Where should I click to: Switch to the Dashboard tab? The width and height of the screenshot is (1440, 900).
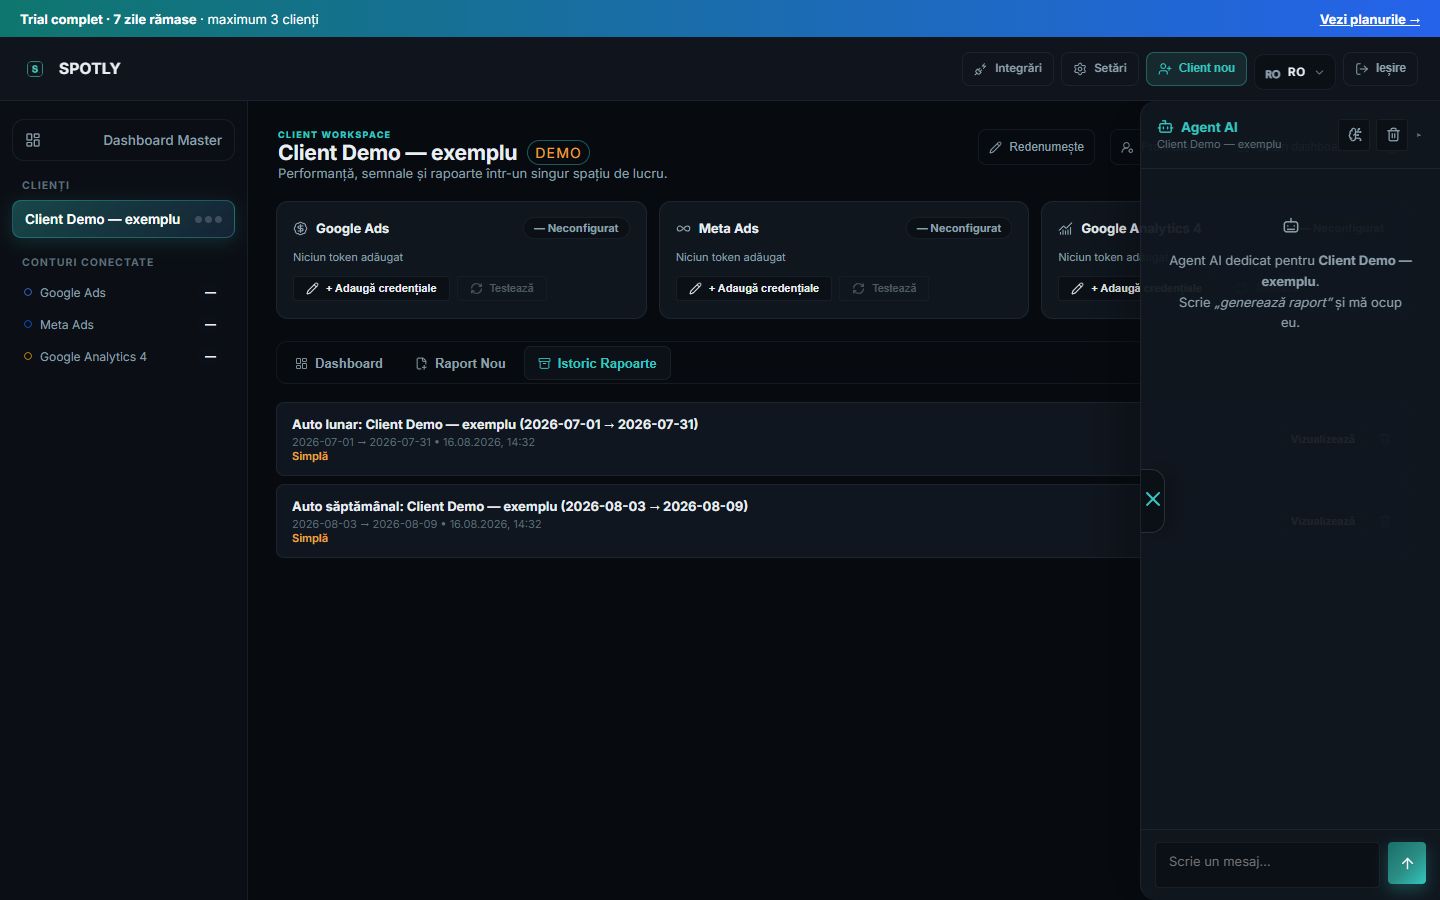click(x=339, y=364)
